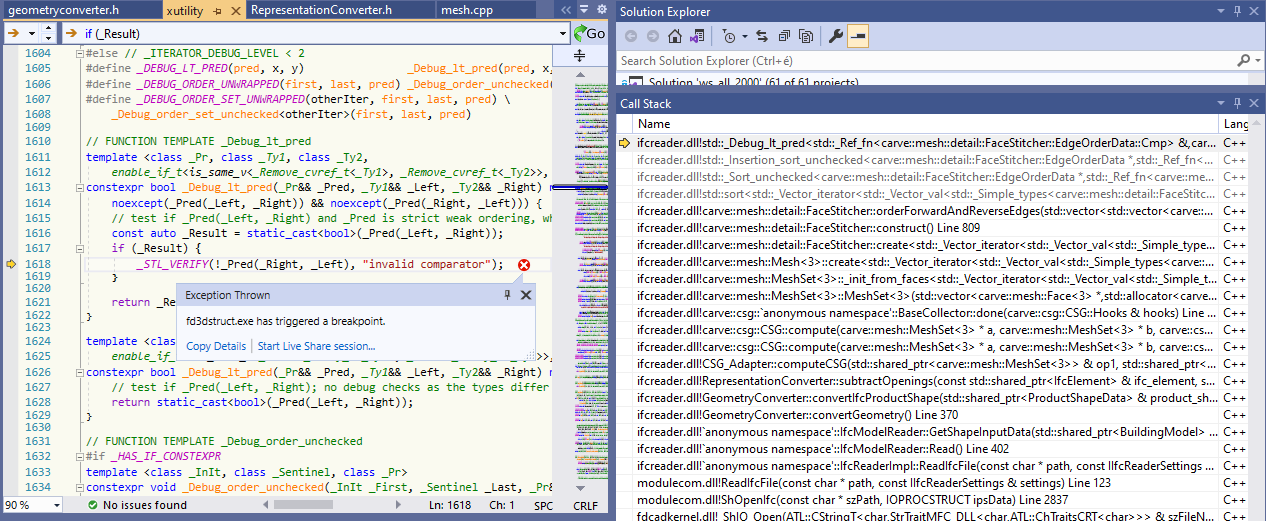Click the tab overflow double-chevron icon

tap(565, 10)
